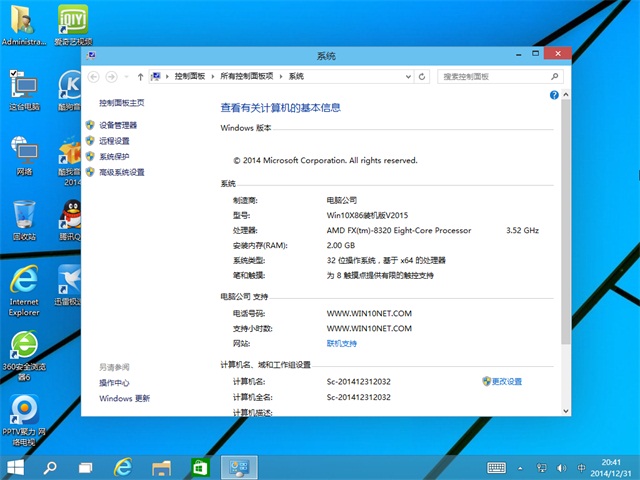Open Task View on the taskbar
This screenshot has width=640, height=480.
pos(86,467)
